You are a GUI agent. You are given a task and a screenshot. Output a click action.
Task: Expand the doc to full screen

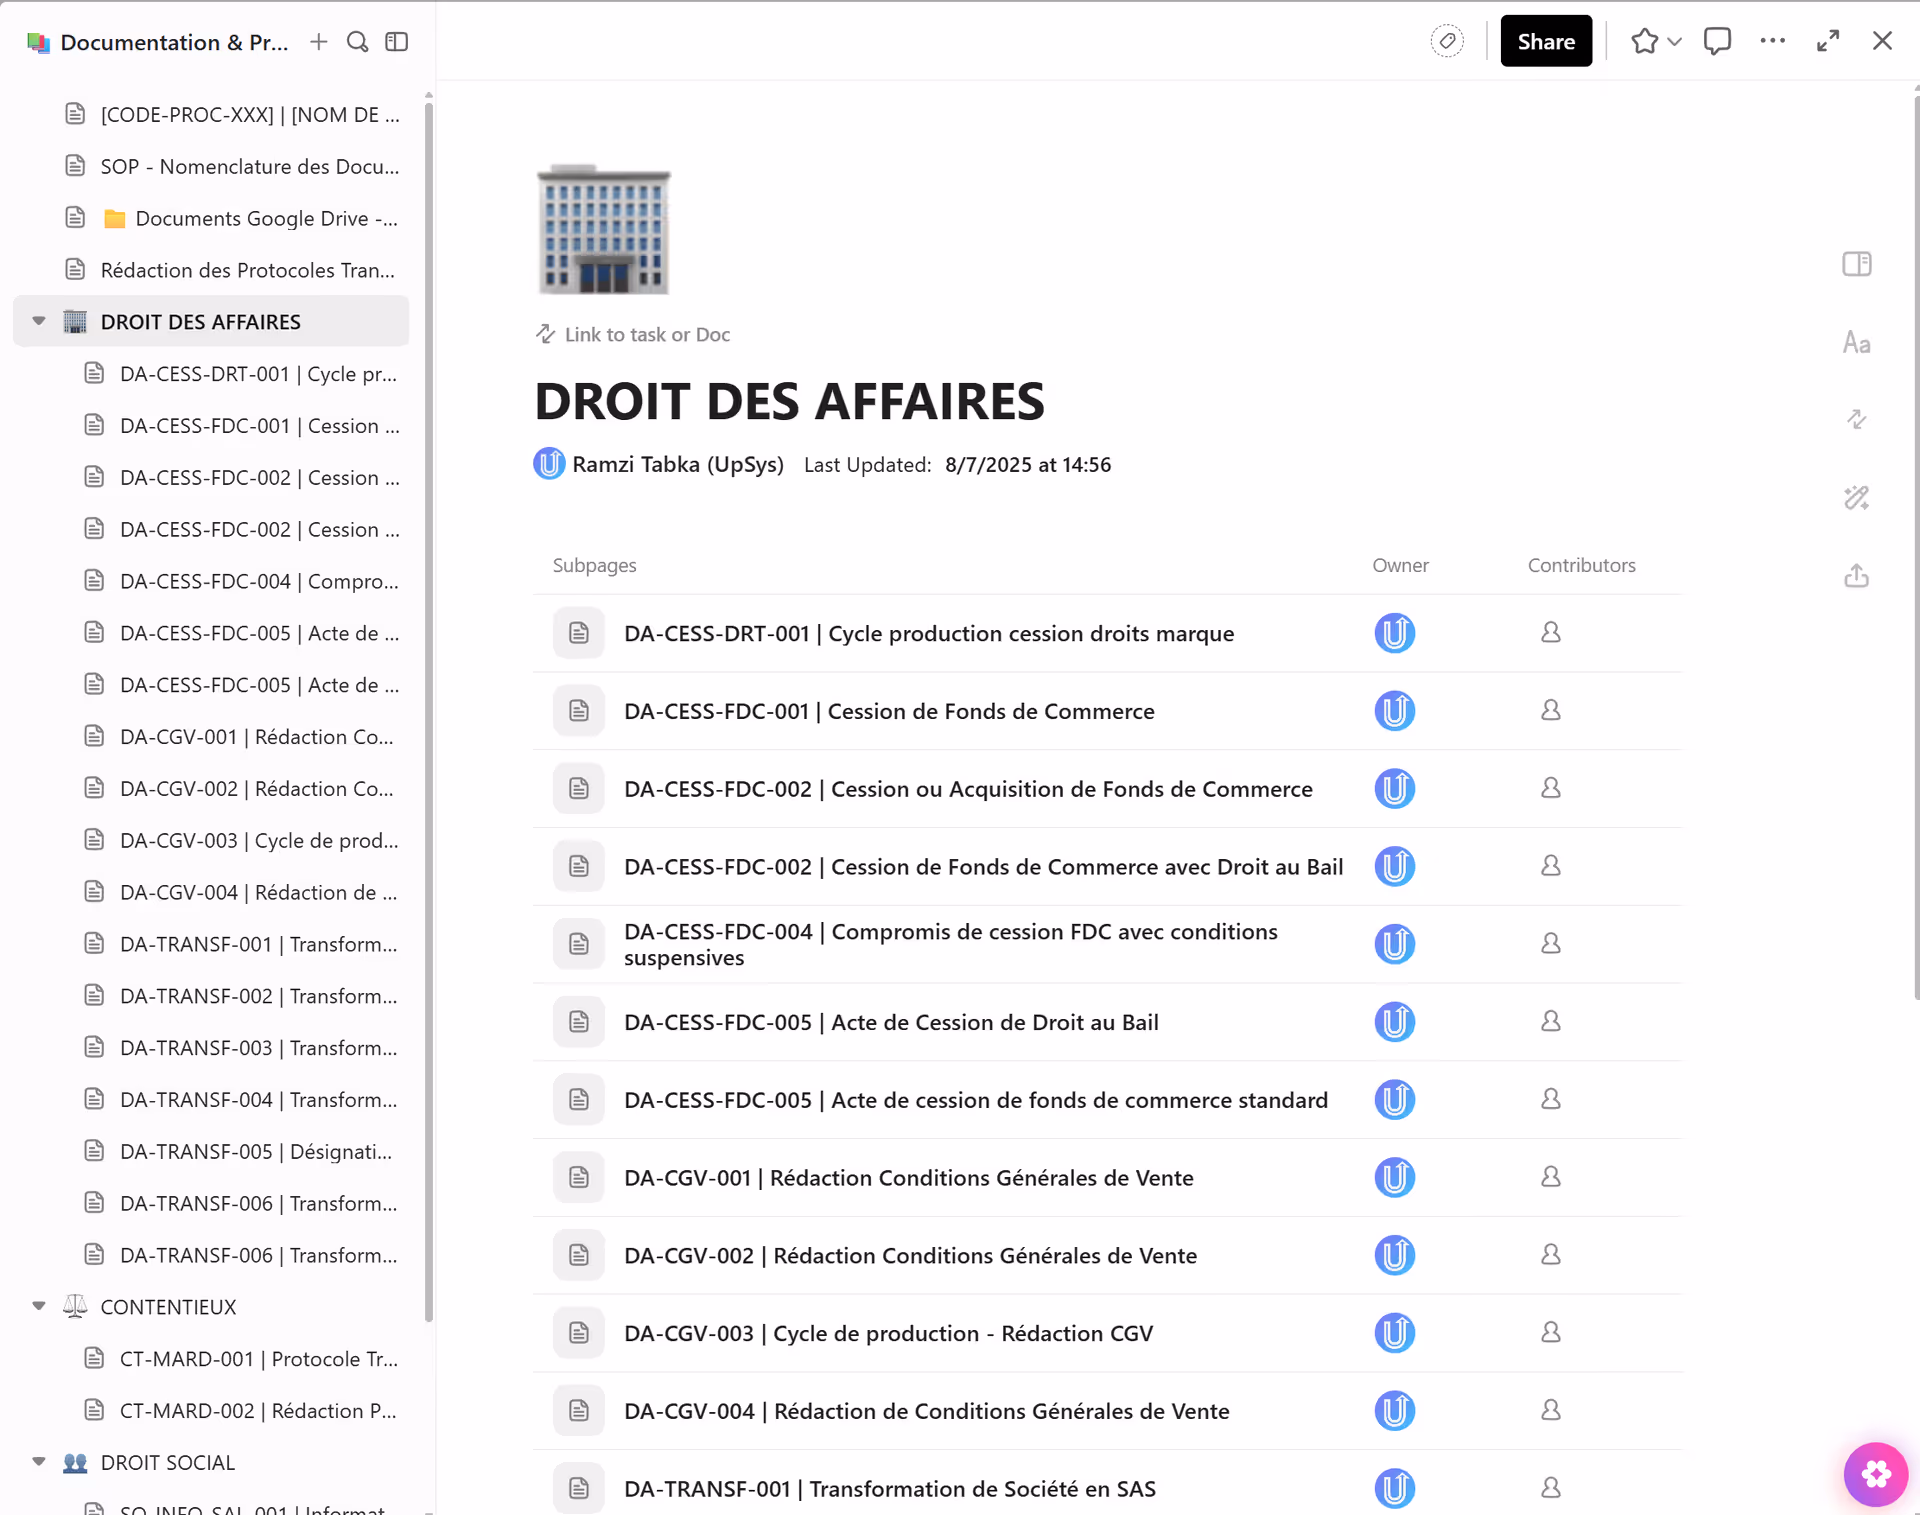1829,41
